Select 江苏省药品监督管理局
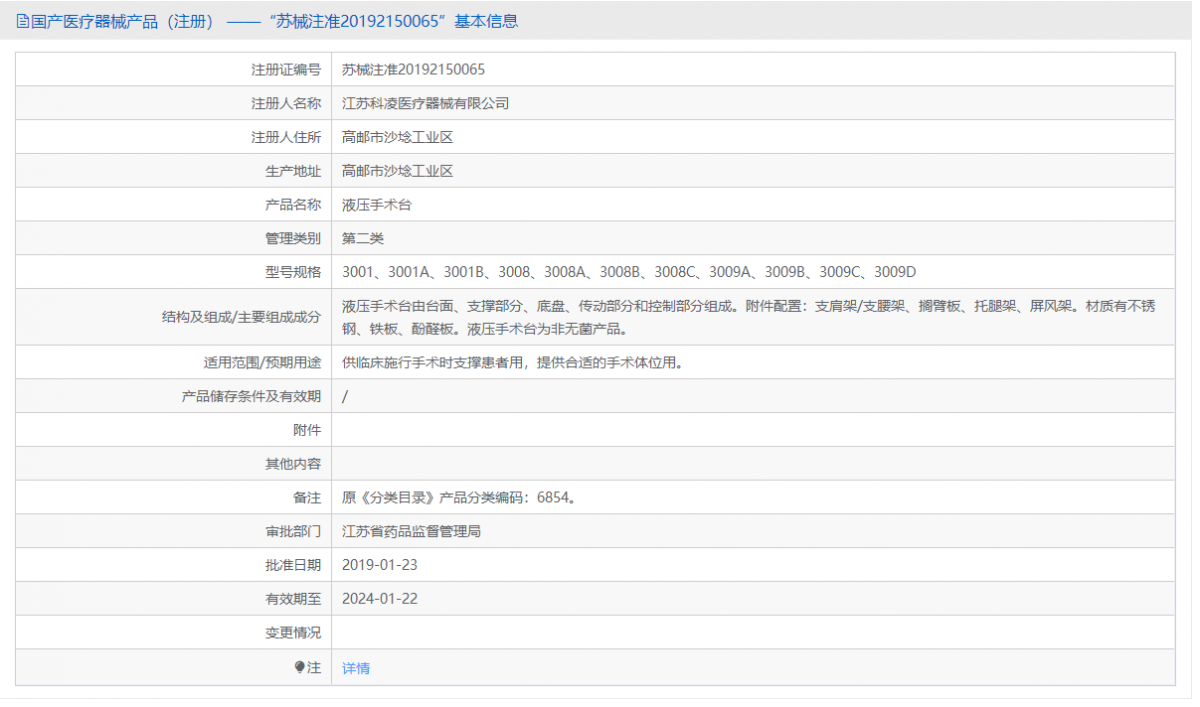The image size is (1200, 707). point(411,531)
